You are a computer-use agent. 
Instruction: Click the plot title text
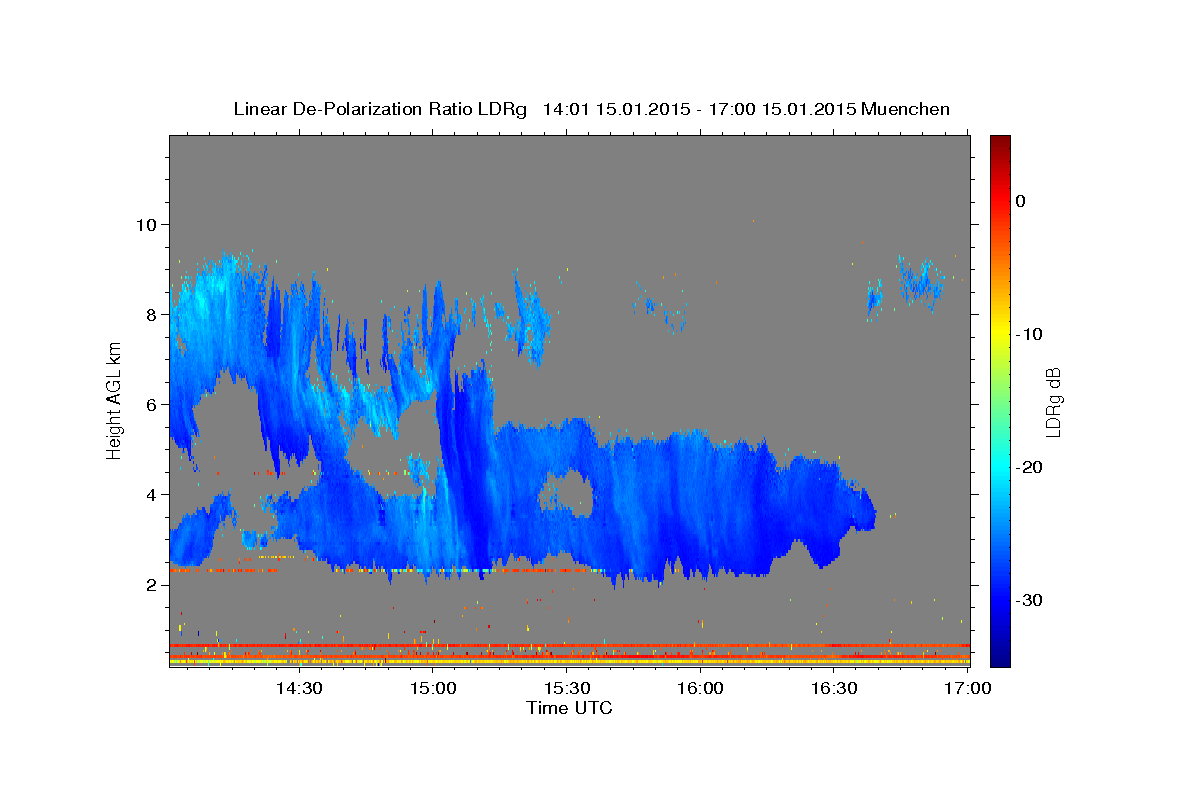tap(591, 109)
